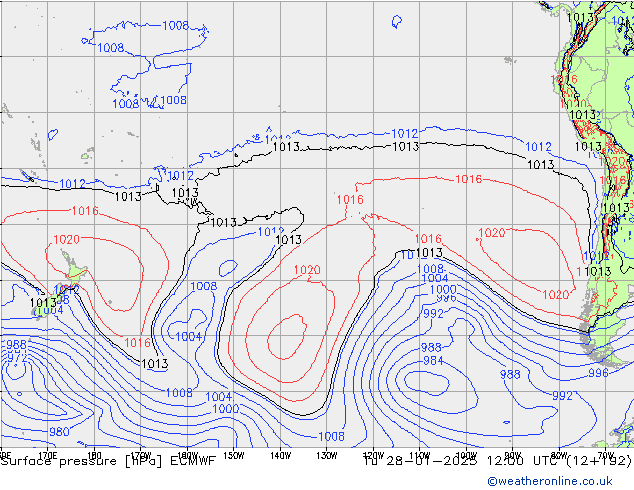This screenshot has width=634, height=490.
Task: Select the 972 low-pressure isobar label
Action: pos(17,357)
